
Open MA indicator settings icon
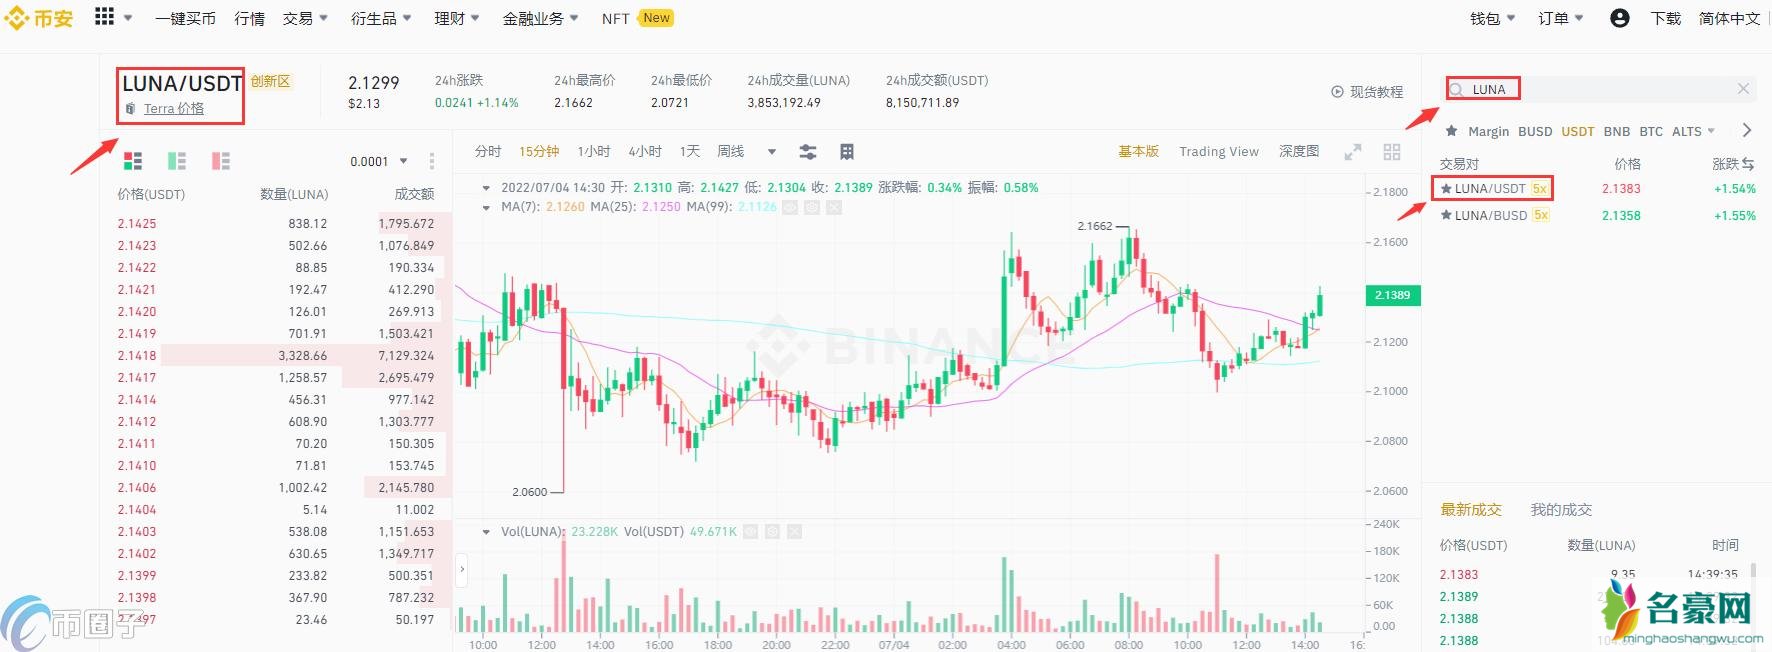(x=812, y=207)
